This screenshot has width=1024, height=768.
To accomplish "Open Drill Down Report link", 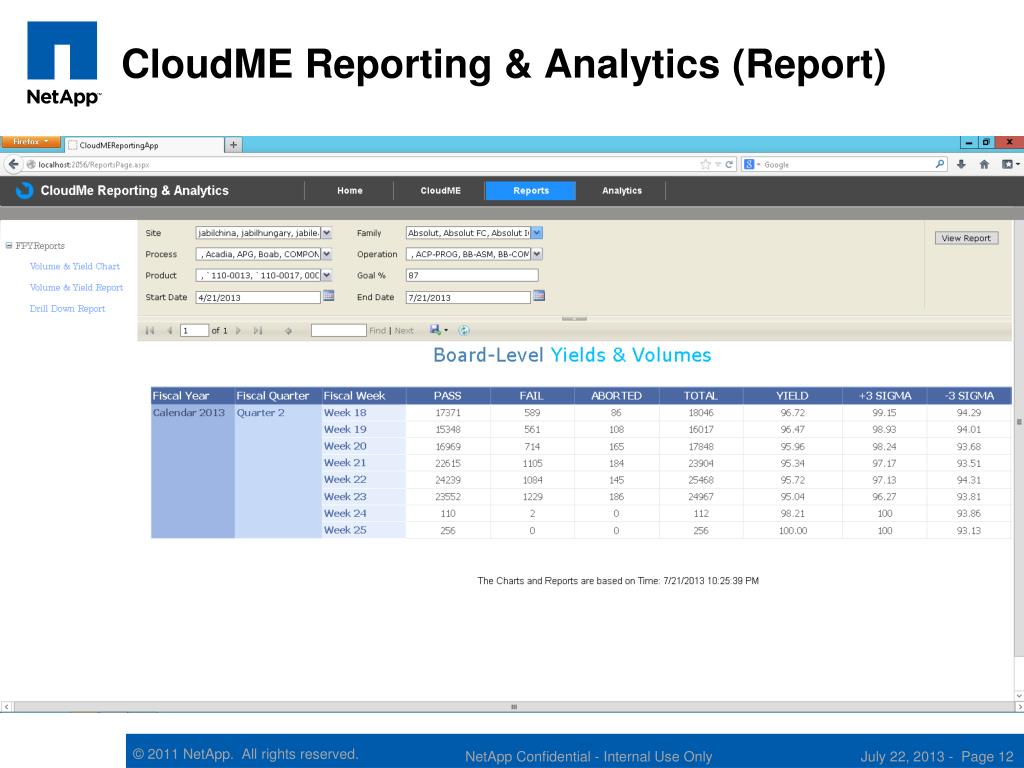I will 67,308.
